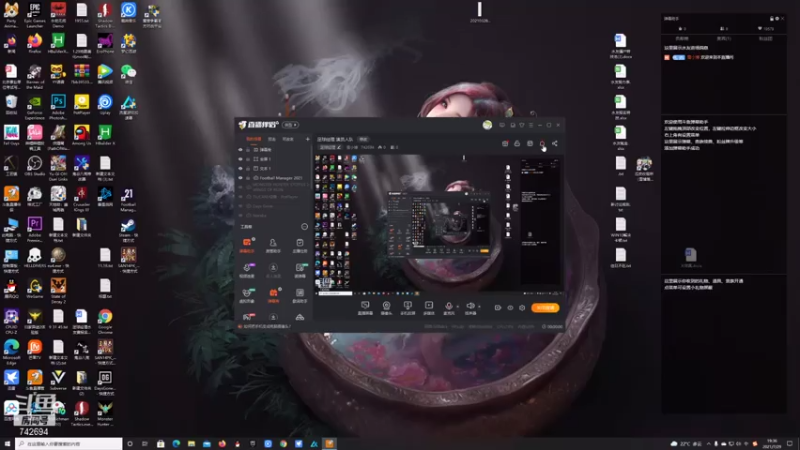Show the PotPlayer source via its eye icon

click(240, 196)
